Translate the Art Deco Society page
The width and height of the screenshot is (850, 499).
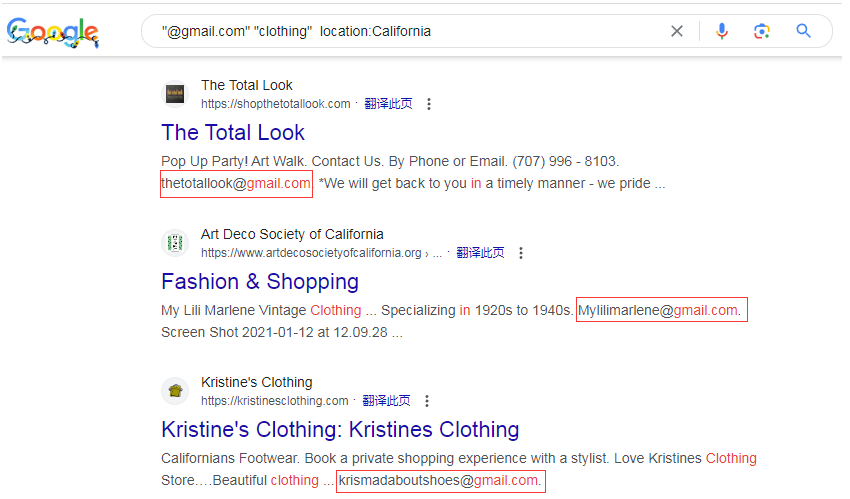click(480, 253)
